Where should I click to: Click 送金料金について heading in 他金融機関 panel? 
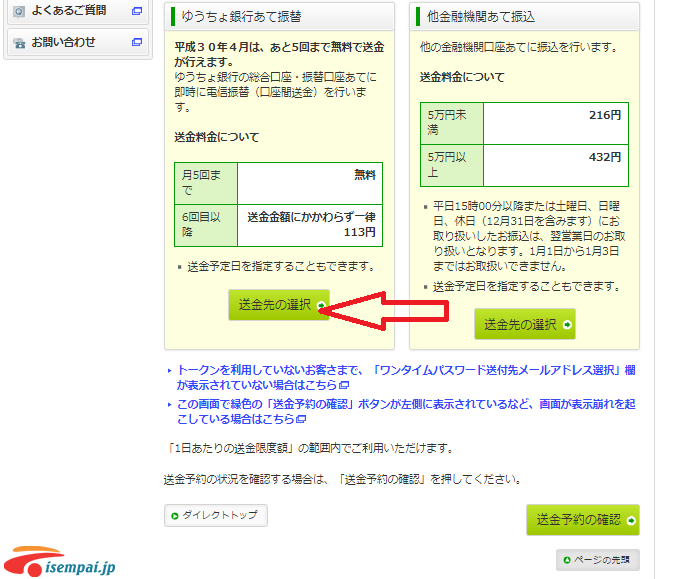pyautogui.click(x=462, y=77)
